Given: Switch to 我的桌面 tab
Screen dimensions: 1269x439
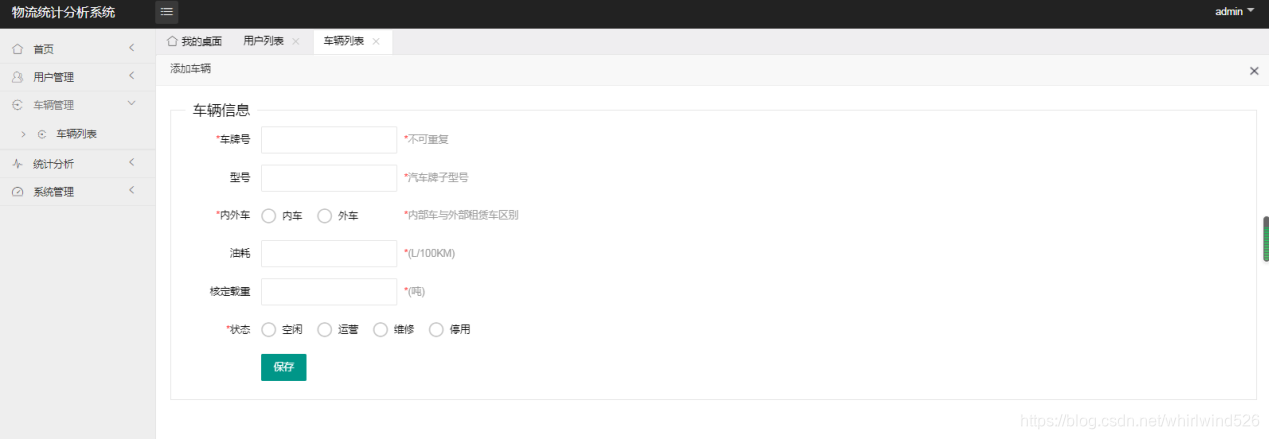Looking at the screenshot, I should pyautogui.click(x=194, y=41).
